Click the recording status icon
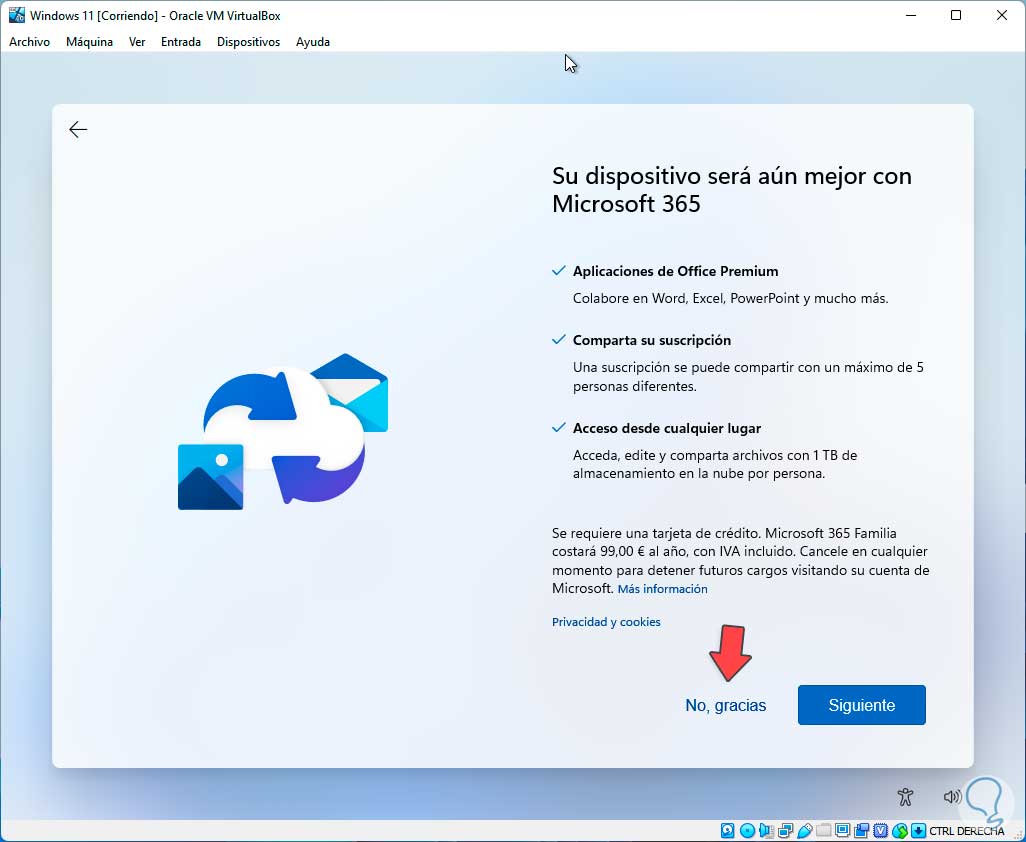 pyautogui.click(x=862, y=831)
